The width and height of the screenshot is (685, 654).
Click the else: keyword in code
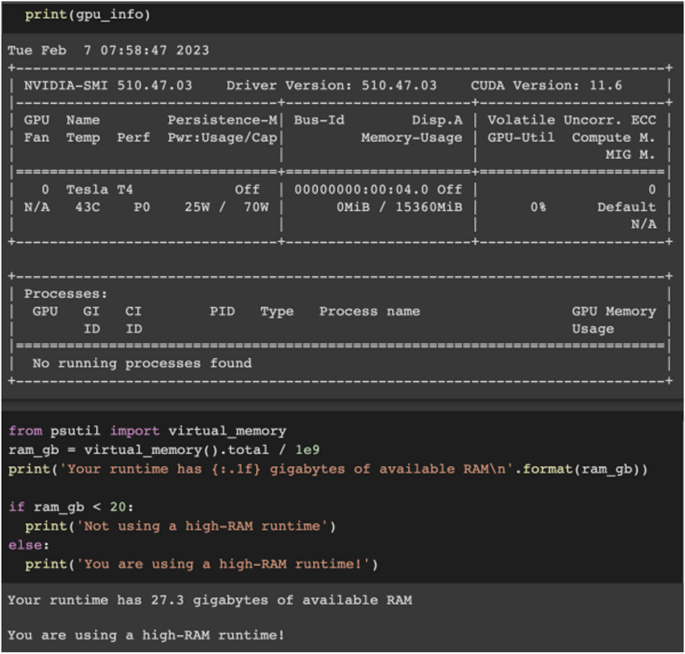pos(28,542)
